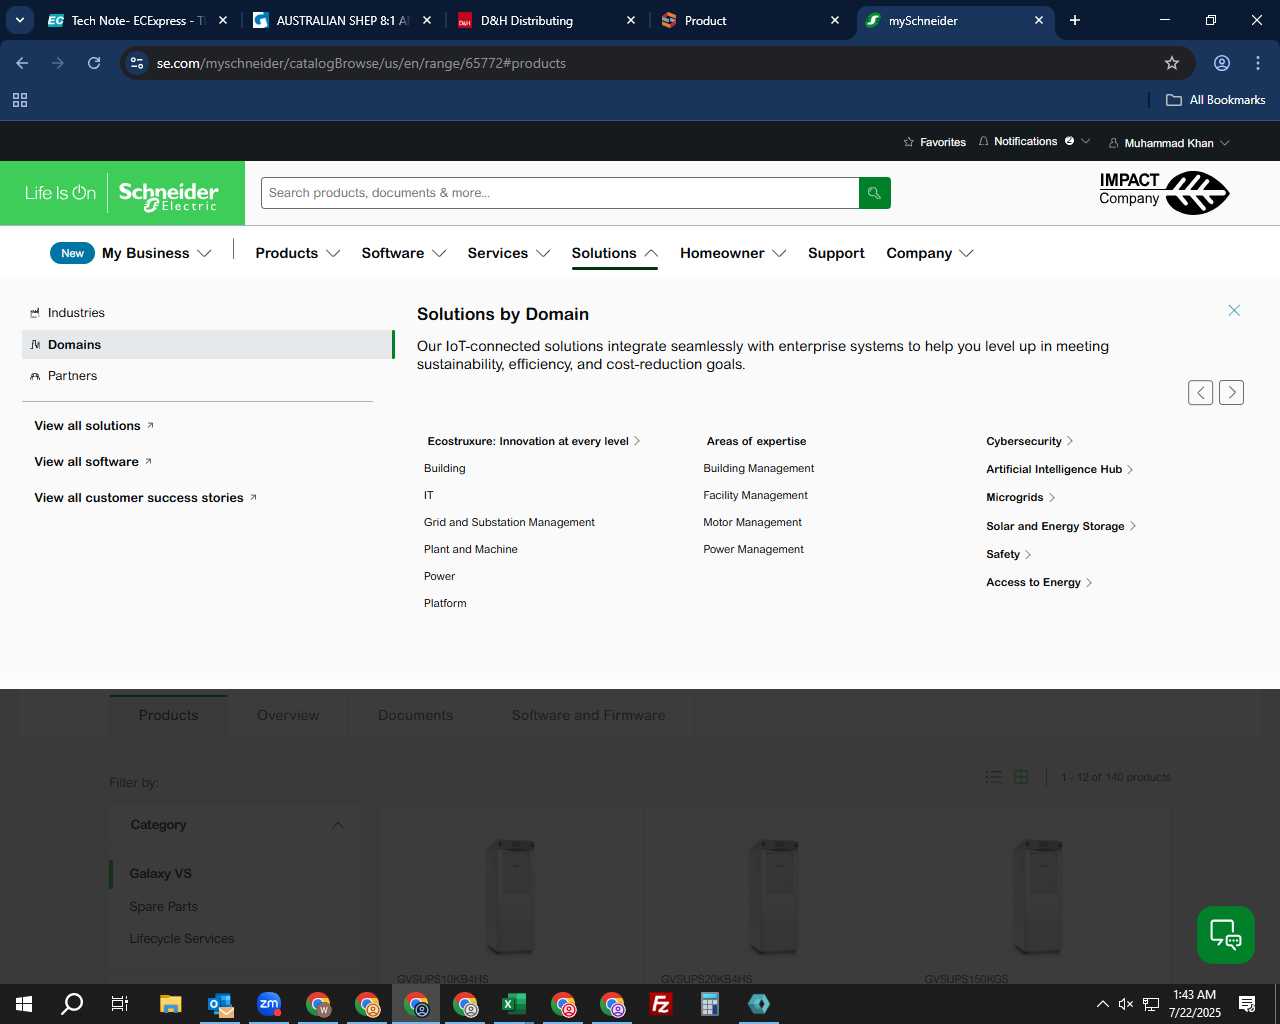Screen dimensions: 1280x1024
Task: Open the Muhammad Khan account dropdown
Action: point(1169,143)
